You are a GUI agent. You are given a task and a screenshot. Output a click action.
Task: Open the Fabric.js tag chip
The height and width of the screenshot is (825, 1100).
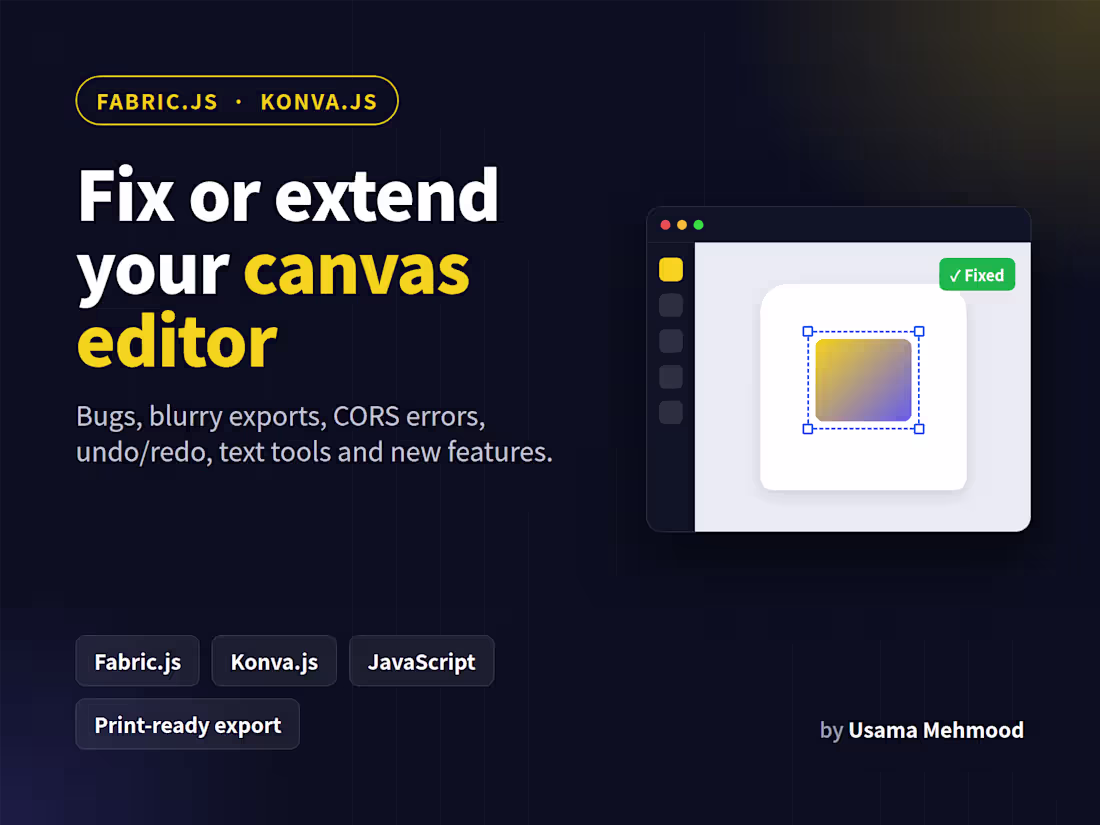[138, 662]
